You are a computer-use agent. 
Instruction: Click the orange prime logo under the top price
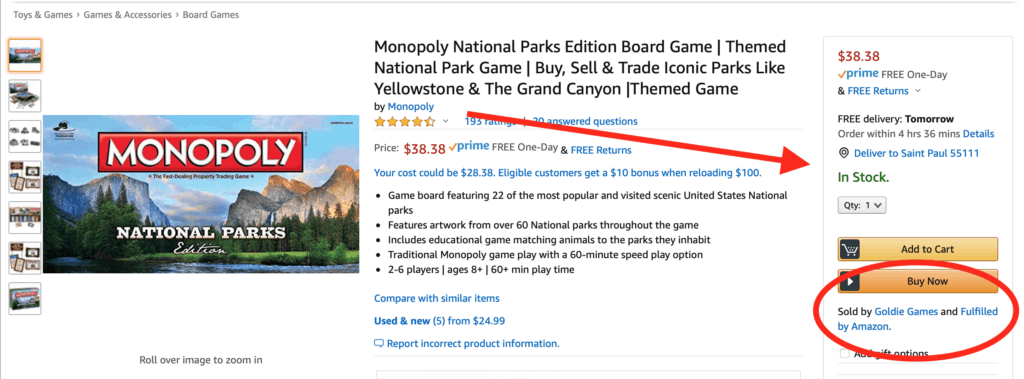pyautogui.click(x=858, y=74)
